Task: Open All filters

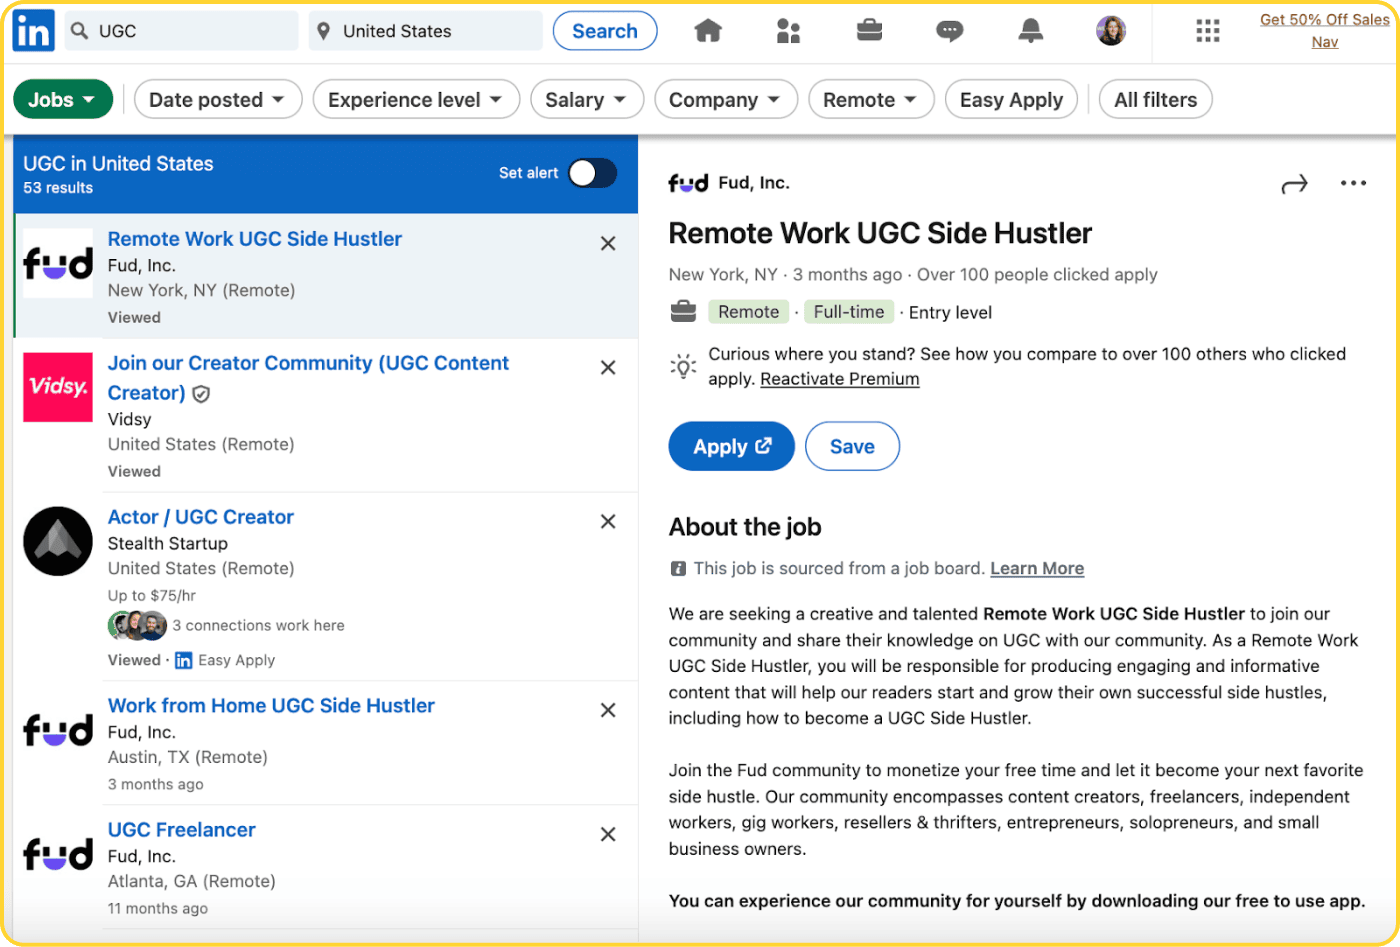Action: (1156, 99)
